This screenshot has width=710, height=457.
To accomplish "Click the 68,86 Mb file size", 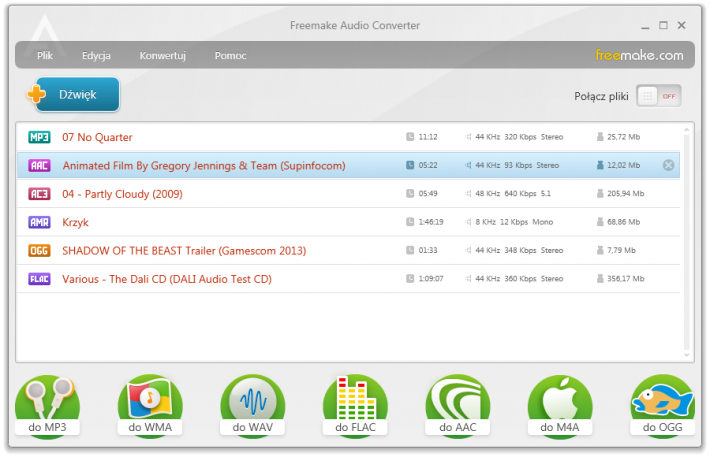I will tap(624, 222).
